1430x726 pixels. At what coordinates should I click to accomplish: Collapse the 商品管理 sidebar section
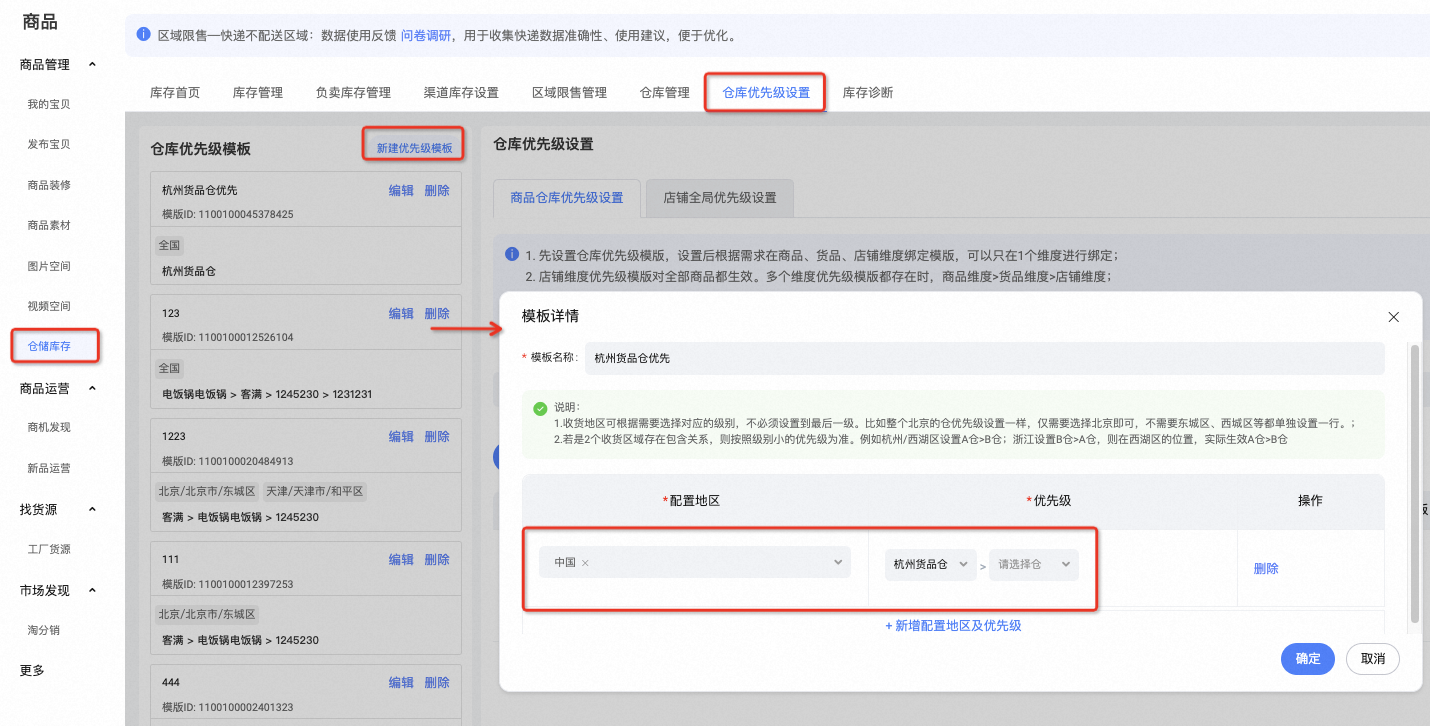(93, 64)
